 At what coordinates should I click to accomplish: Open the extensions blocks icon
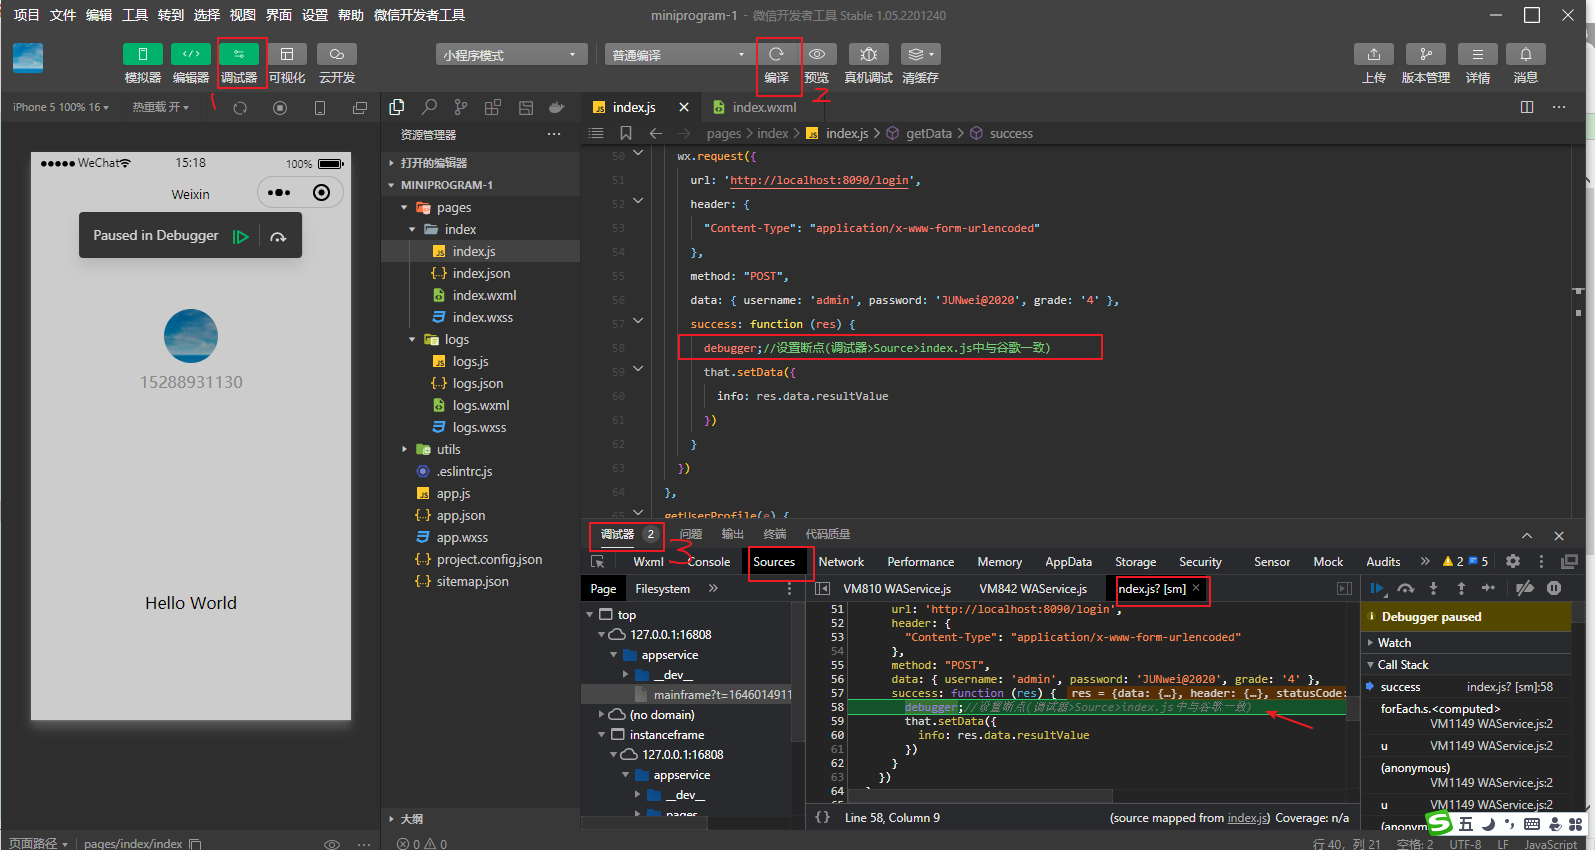click(493, 107)
